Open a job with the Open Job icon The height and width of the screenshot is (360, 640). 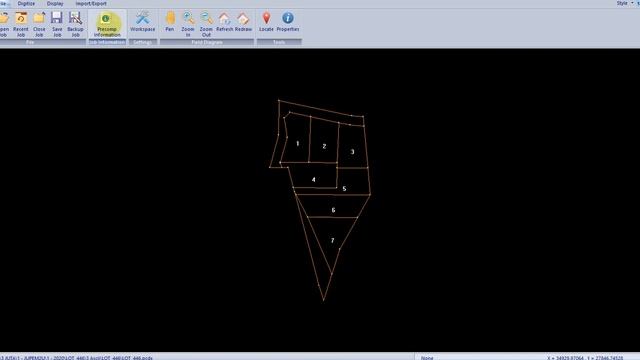click(x=4, y=24)
